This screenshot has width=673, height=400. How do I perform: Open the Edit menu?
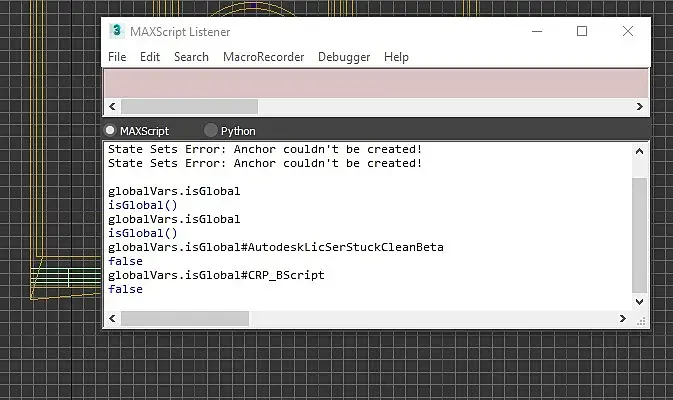click(x=150, y=57)
